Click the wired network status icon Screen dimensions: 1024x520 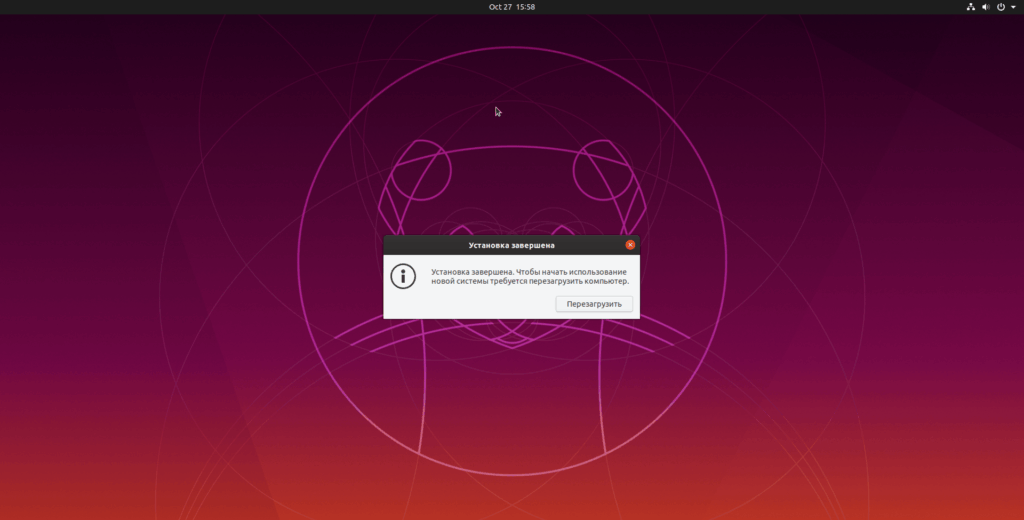[x=970, y=7]
